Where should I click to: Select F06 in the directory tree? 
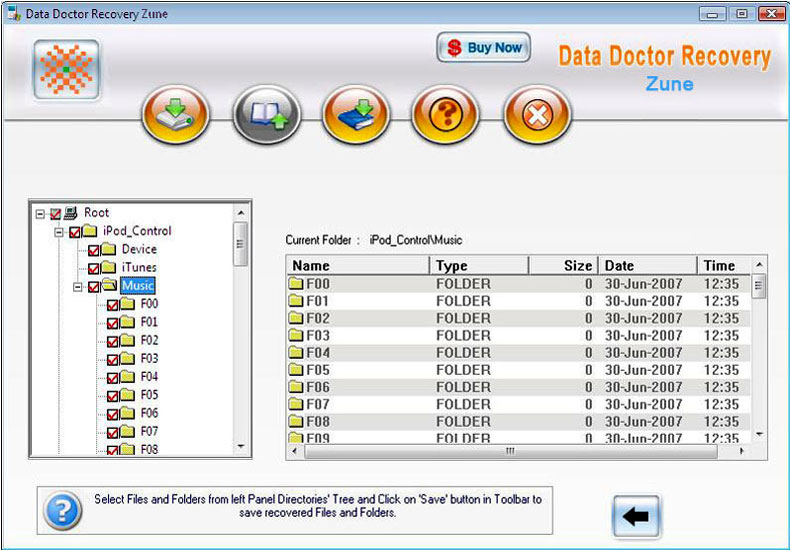tap(149, 413)
